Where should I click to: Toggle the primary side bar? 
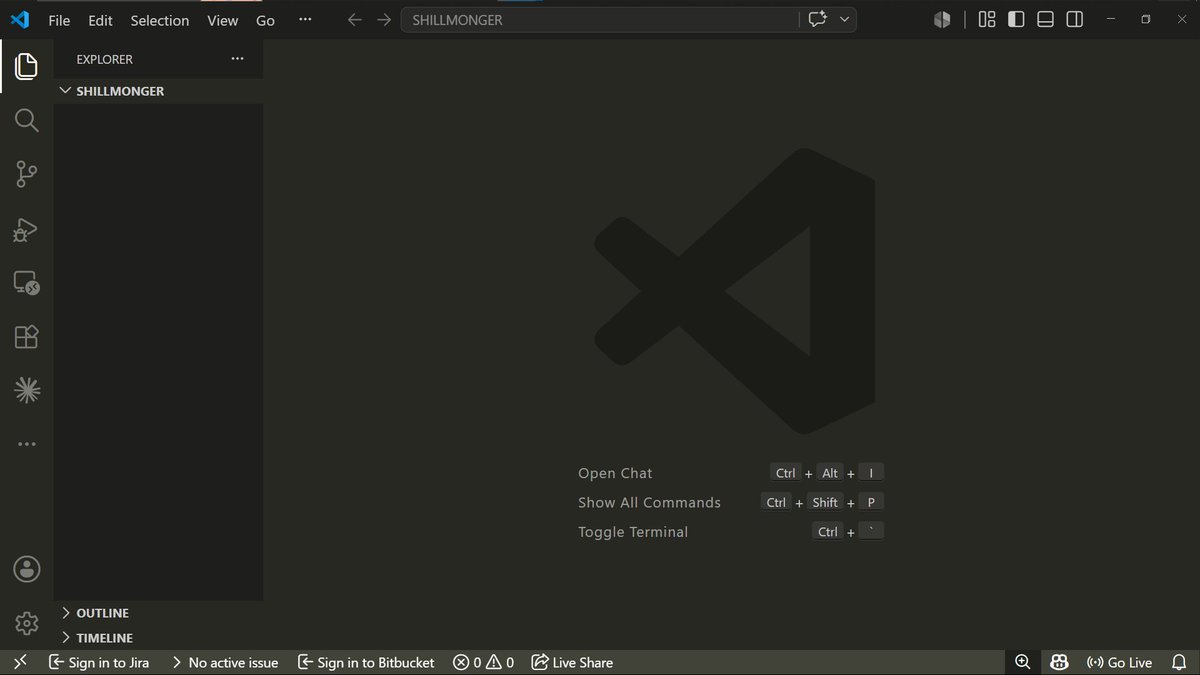[1016, 20]
